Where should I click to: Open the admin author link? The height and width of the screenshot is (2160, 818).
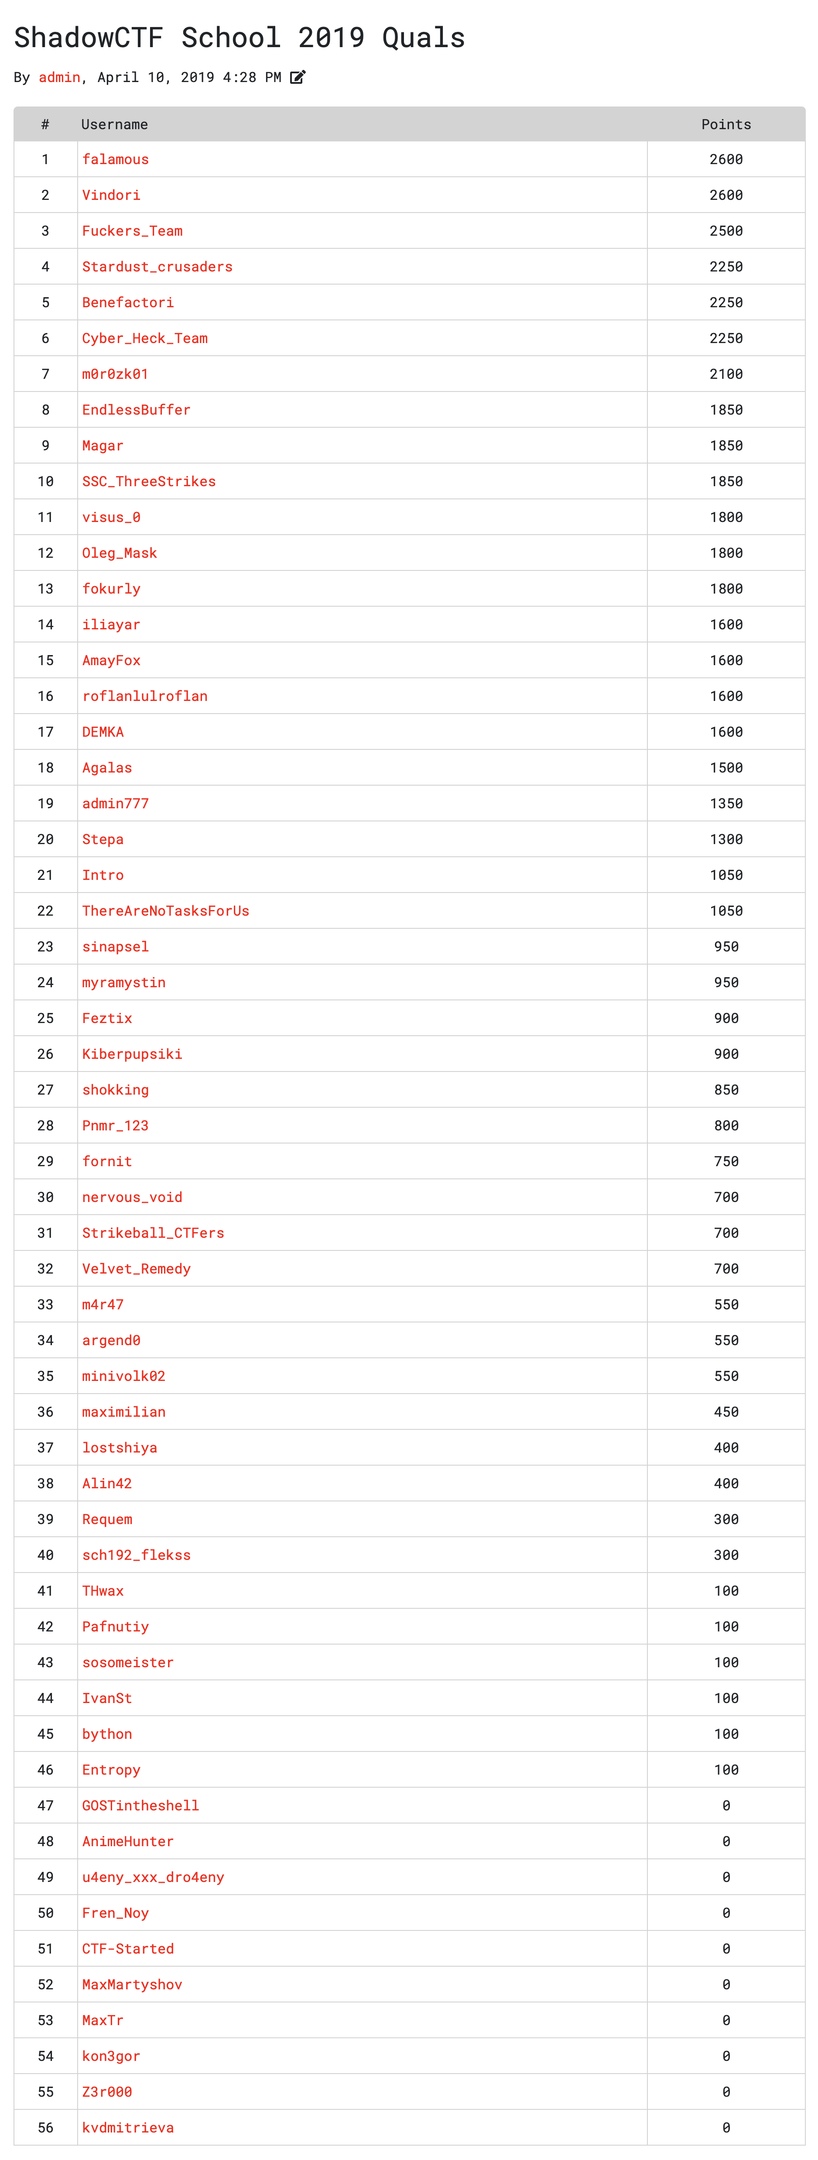(59, 77)
